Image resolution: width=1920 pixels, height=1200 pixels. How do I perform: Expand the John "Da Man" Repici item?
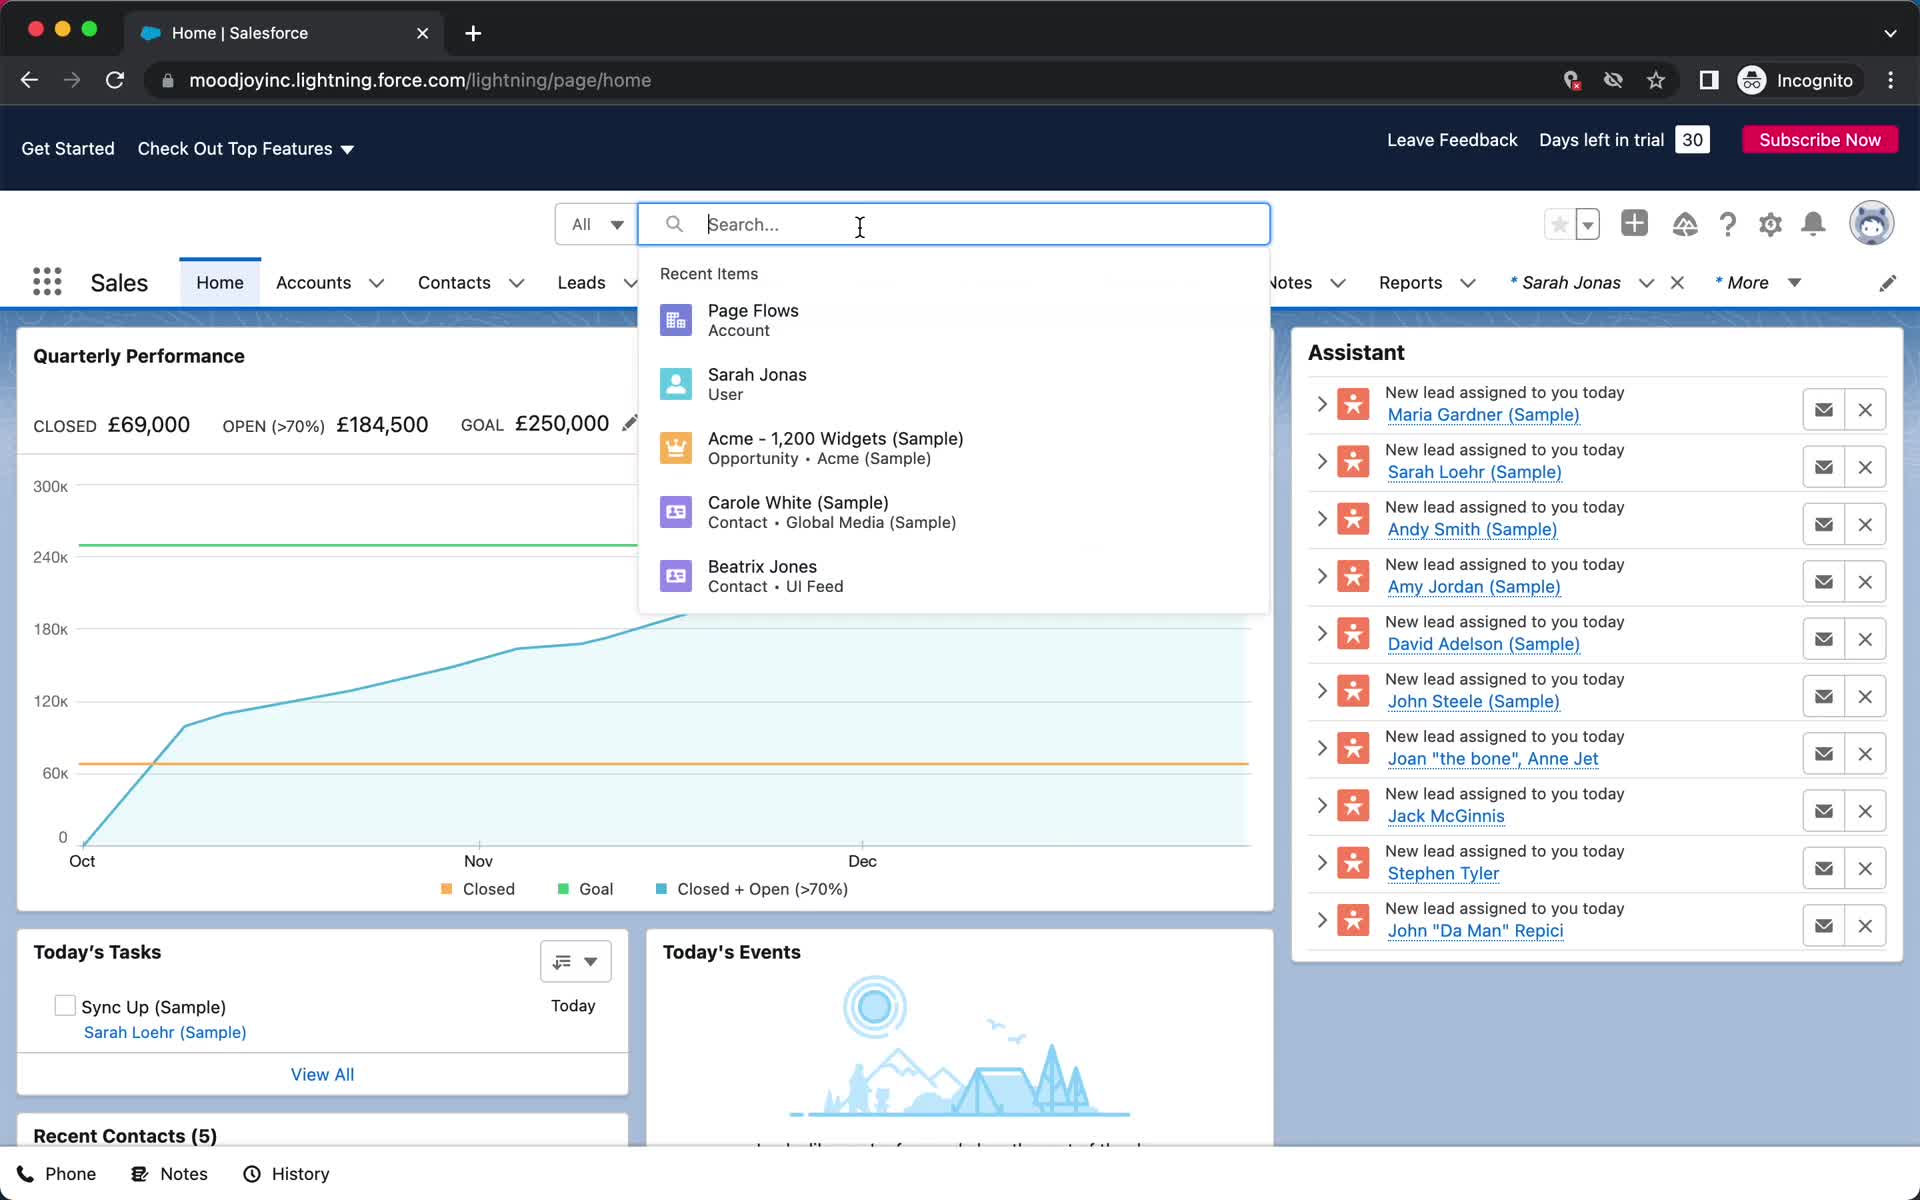pos(1322,920)
